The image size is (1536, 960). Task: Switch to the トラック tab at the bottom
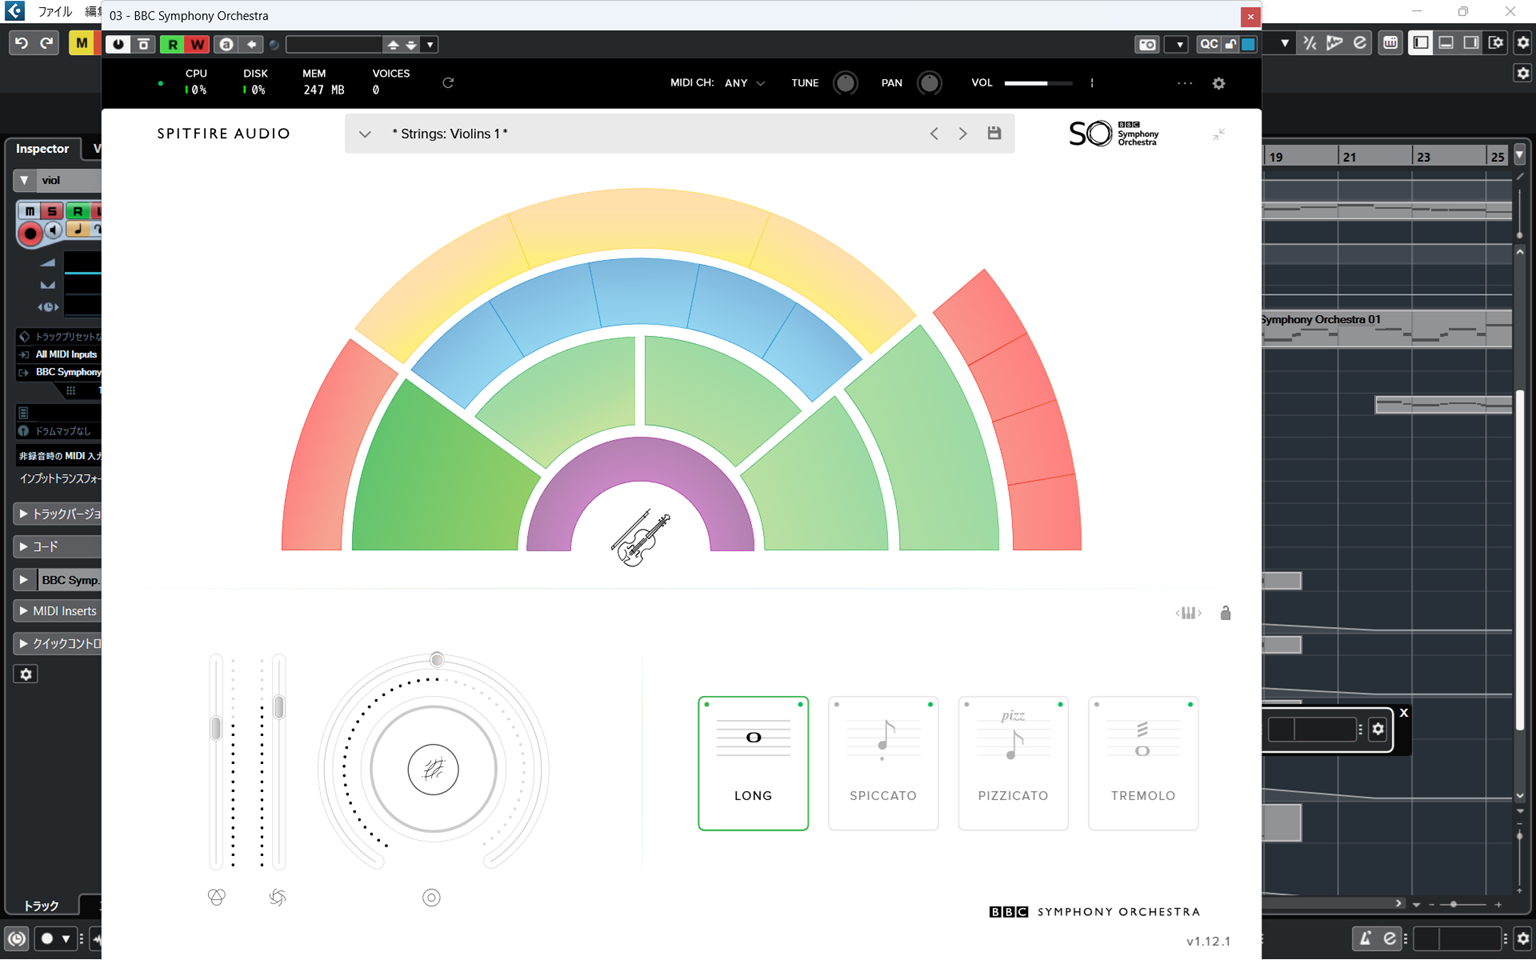41,905
